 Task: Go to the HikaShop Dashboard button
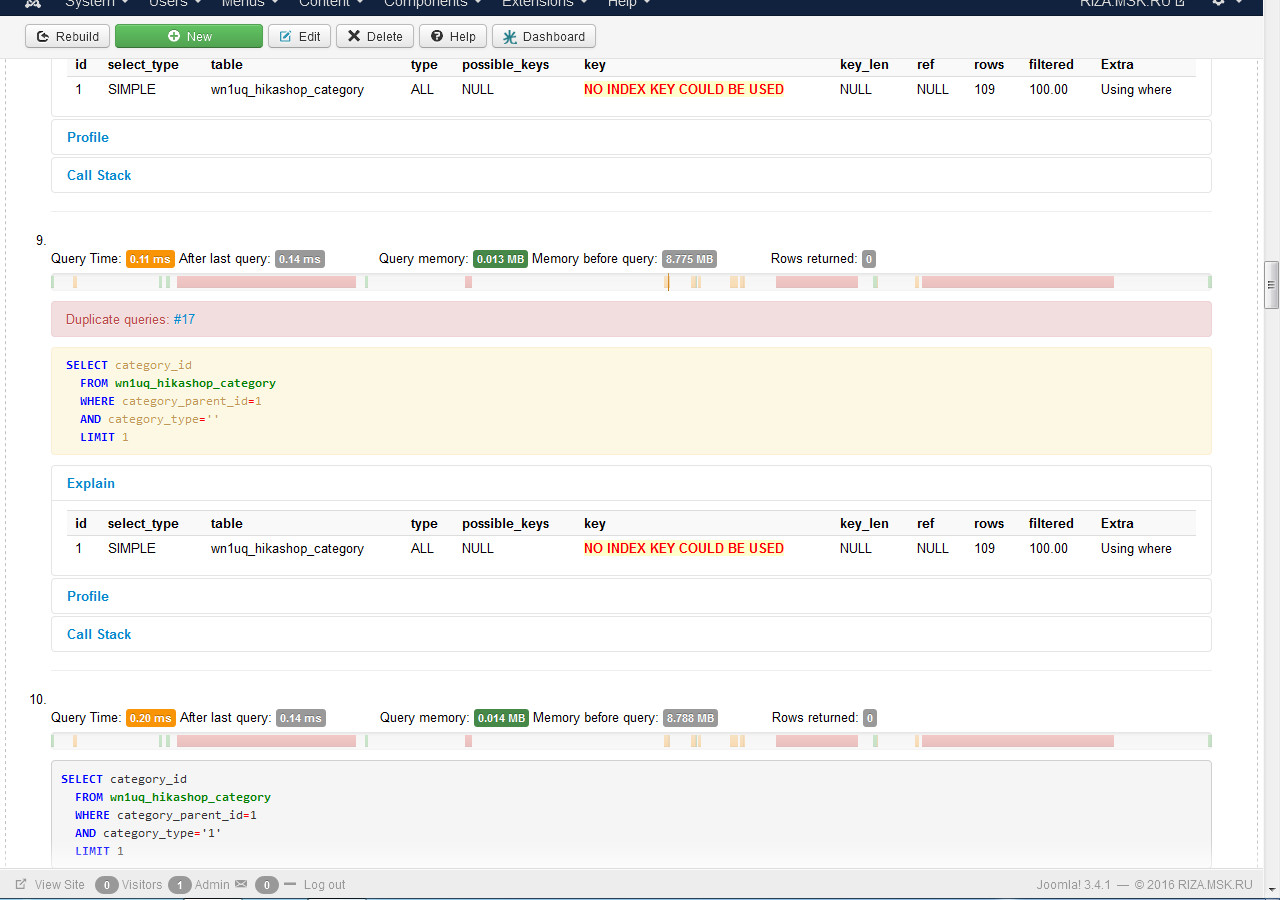[x=544, y=36]
